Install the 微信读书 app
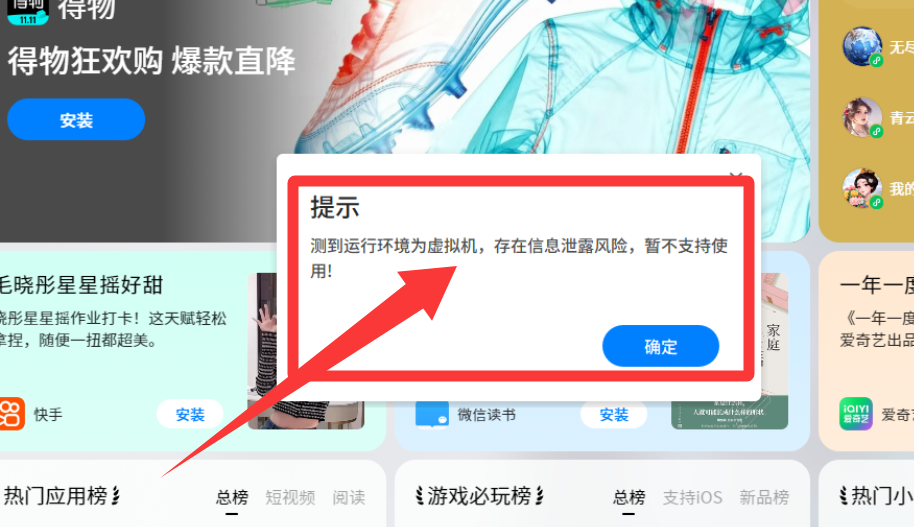 pyautogui.click(x=614, y=414)
